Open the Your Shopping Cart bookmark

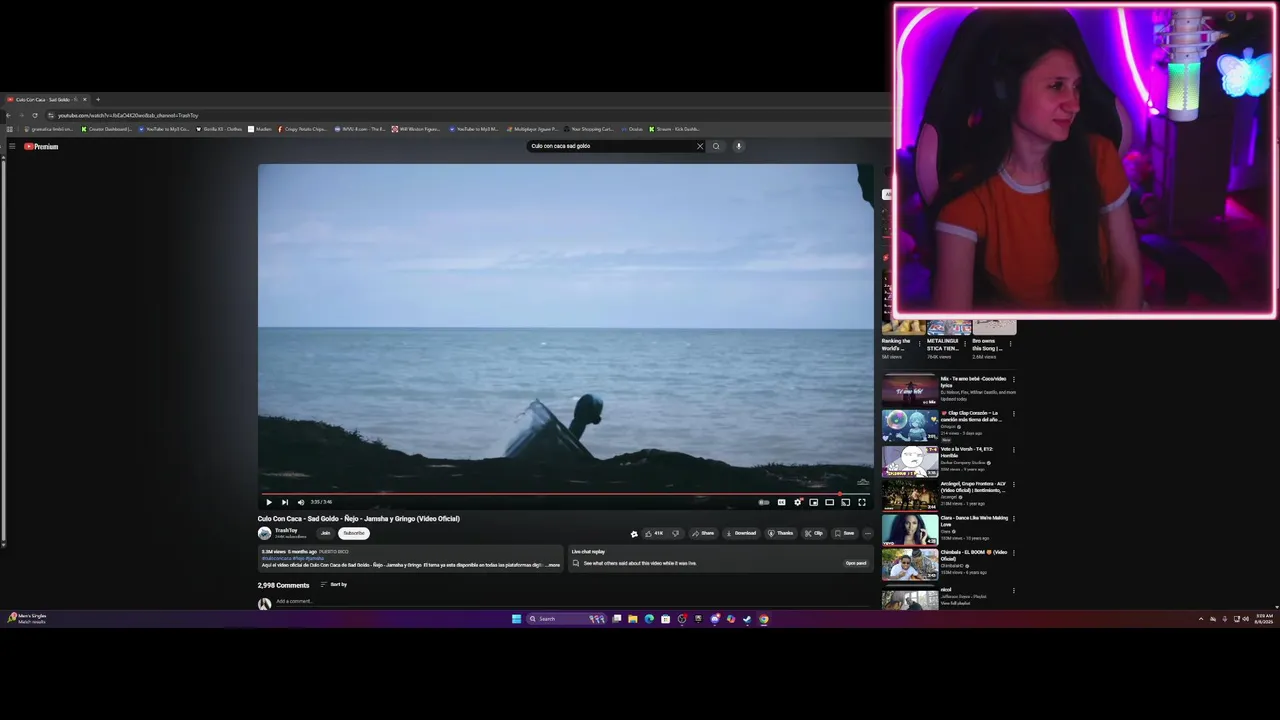click(x=589, y=129)
